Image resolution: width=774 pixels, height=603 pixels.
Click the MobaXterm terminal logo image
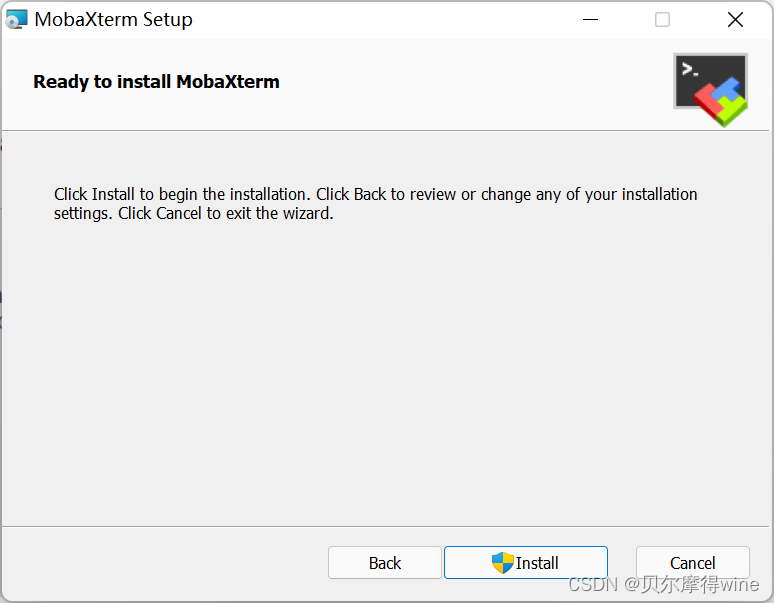pyautogui.click(x=711, y=90)
